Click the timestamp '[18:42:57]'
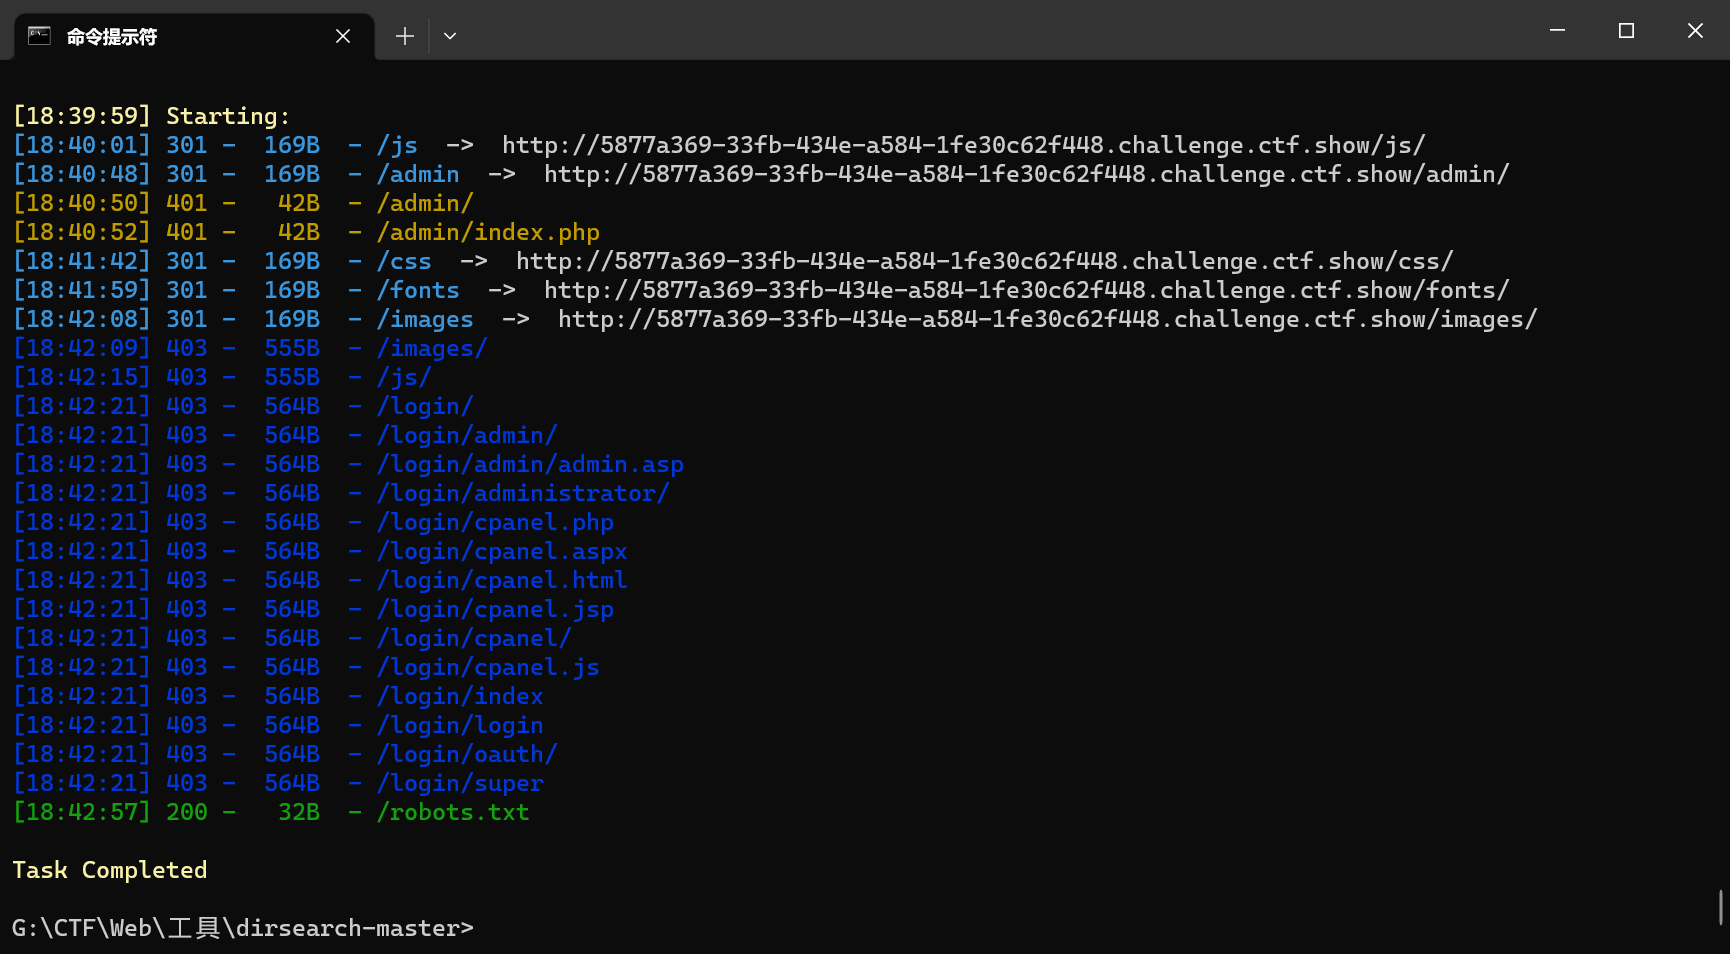 tap(82, 812)
